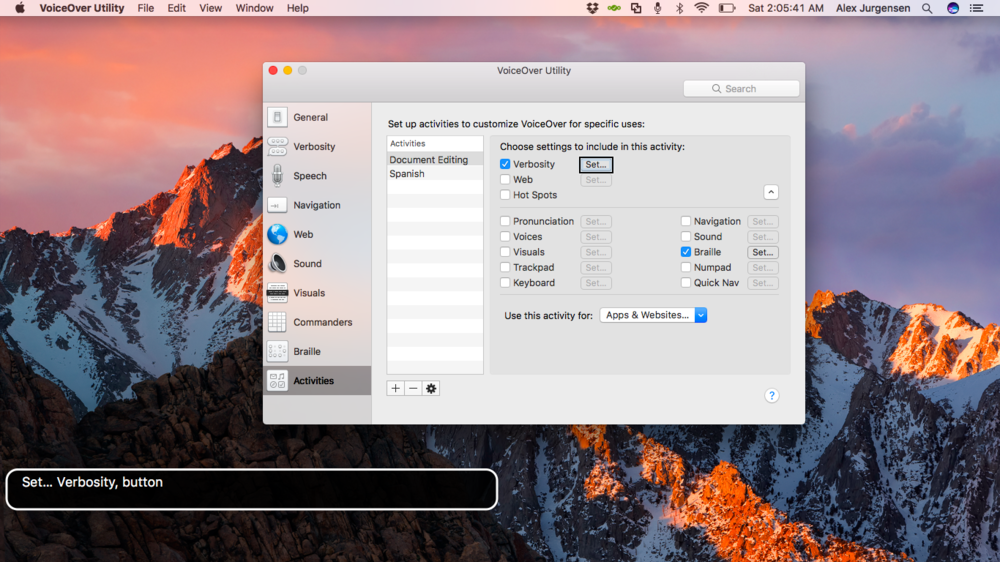Click the date and time clock
Screen dimensions: 1000x562
coord(786,8)
